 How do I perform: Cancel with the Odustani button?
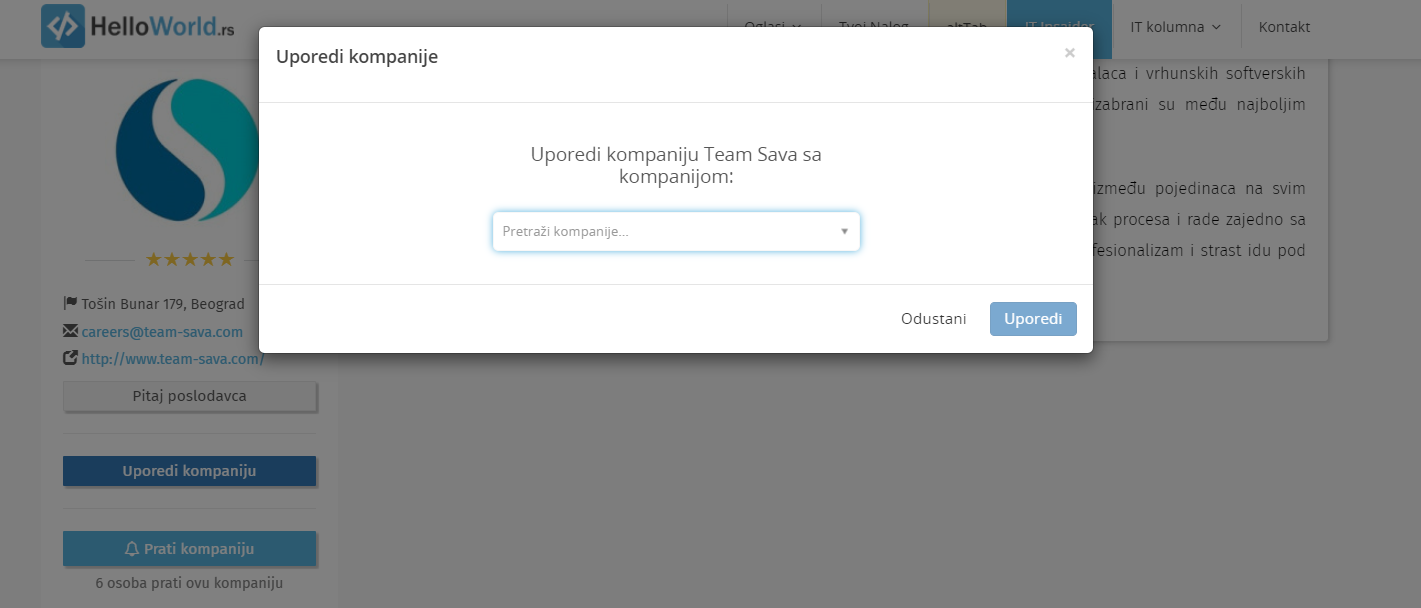(x=933, y=319)
